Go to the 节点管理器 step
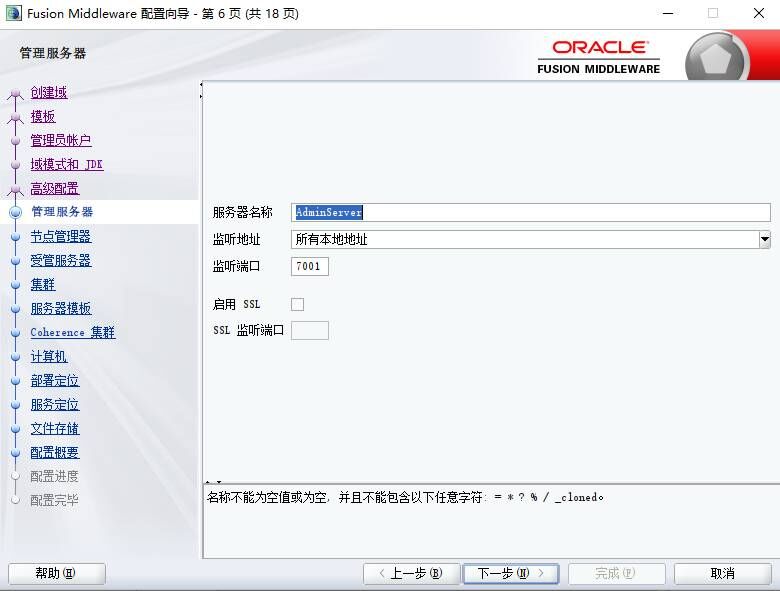This screenshot has height=591, width=780. (61, 236)
